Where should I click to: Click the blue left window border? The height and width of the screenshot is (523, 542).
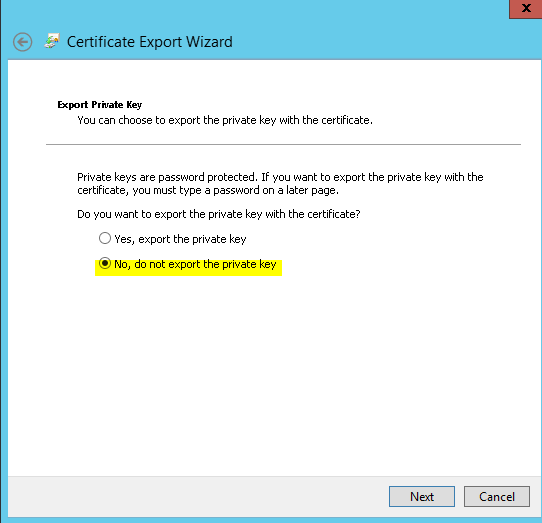click(x=4, y=277)
